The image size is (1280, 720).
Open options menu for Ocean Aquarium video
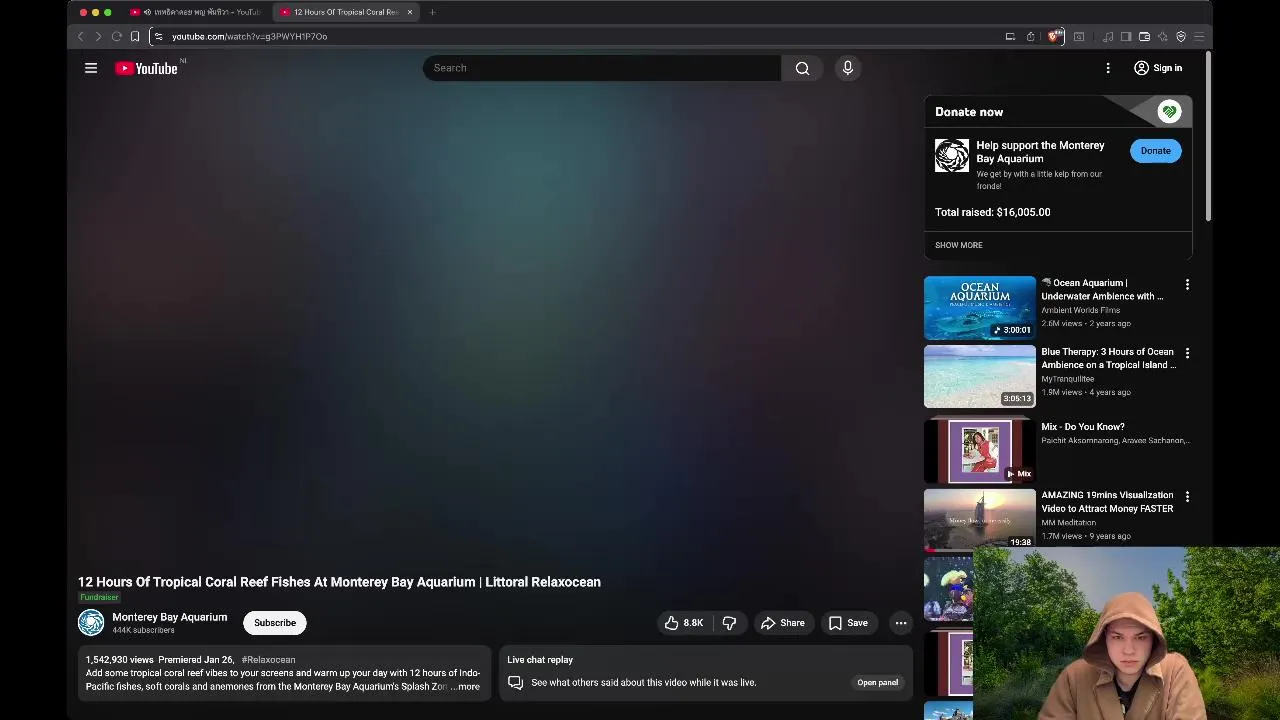click(x=1187, y=285)
